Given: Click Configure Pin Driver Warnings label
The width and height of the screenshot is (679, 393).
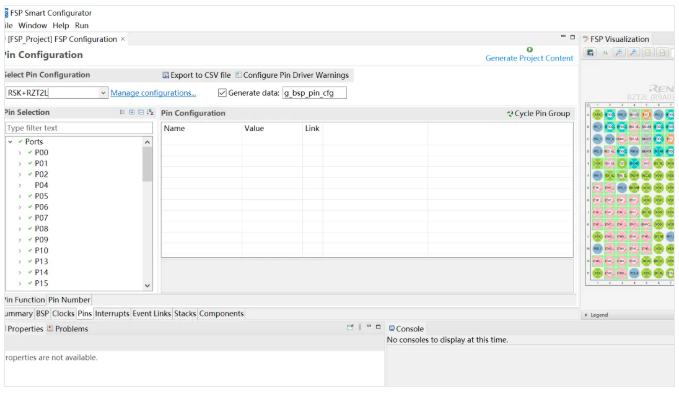Looking at the screenshot, I should pyautogui.click(x=296, y=75).
